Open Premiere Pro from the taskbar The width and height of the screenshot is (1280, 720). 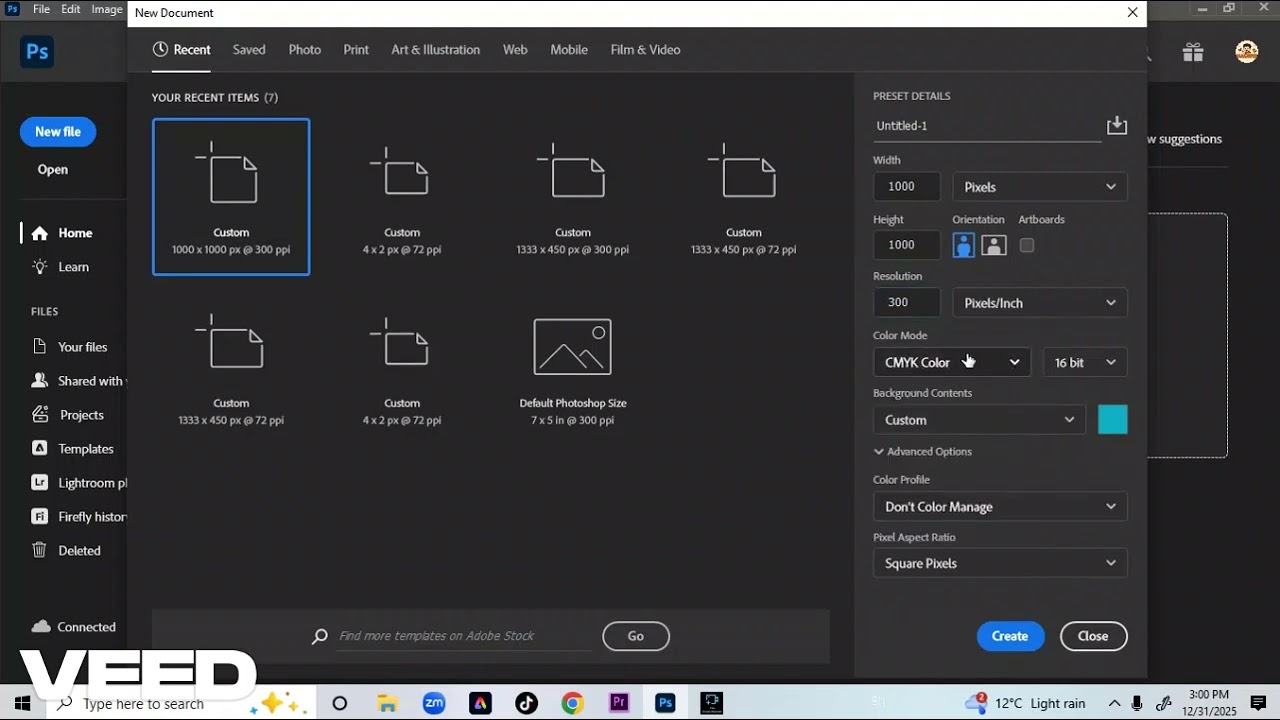coord(619,704)
